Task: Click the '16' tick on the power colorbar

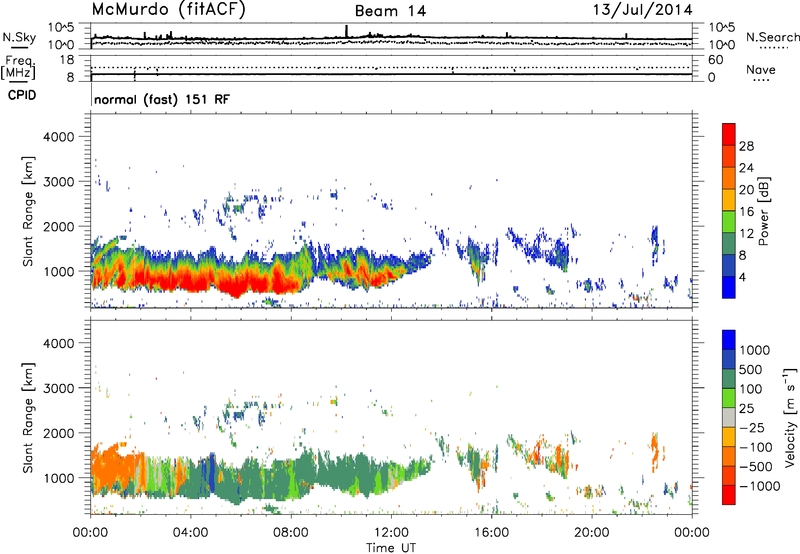Action: click(746, 212)
